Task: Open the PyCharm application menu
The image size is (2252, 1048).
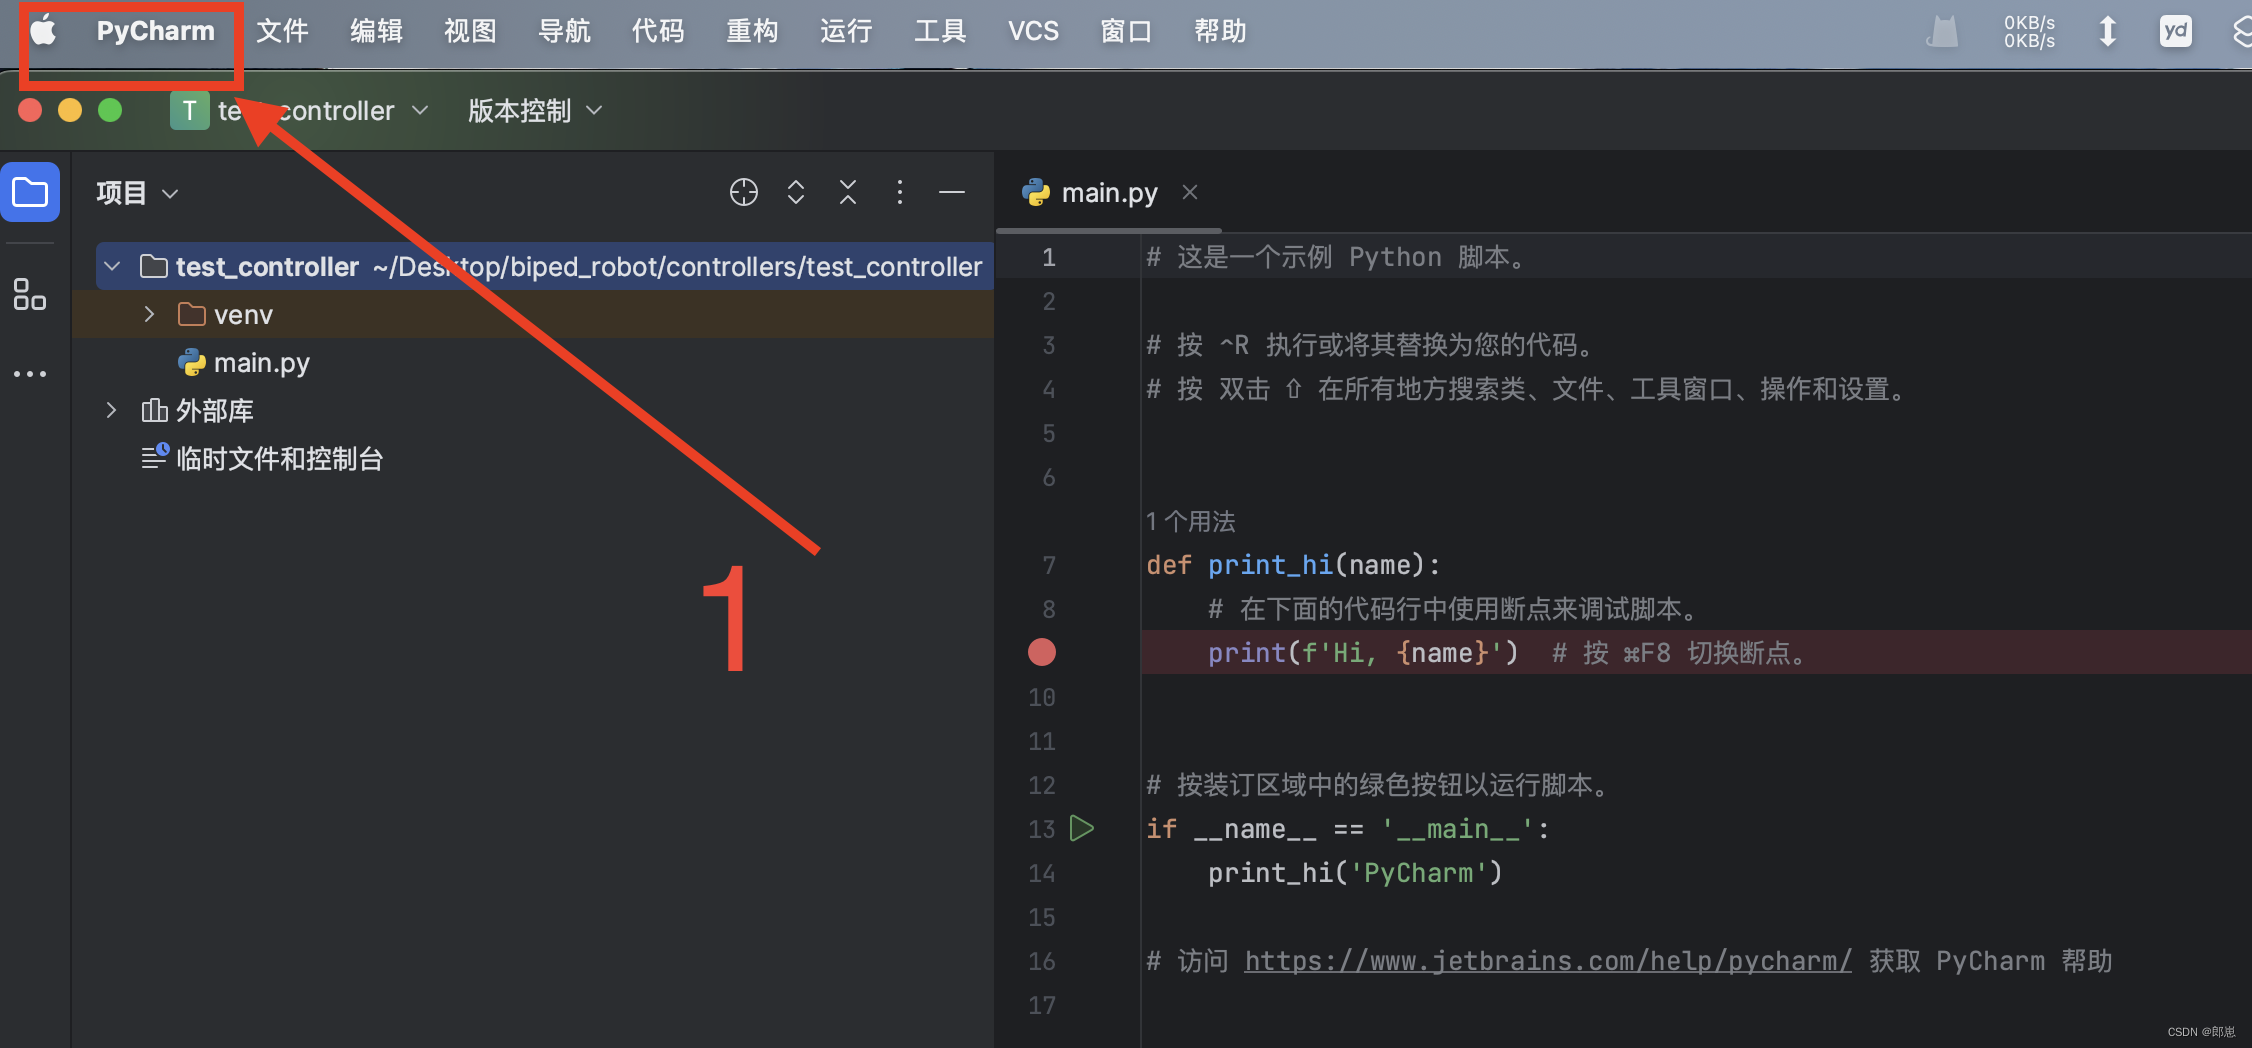Action: click(x=155, y=31)
